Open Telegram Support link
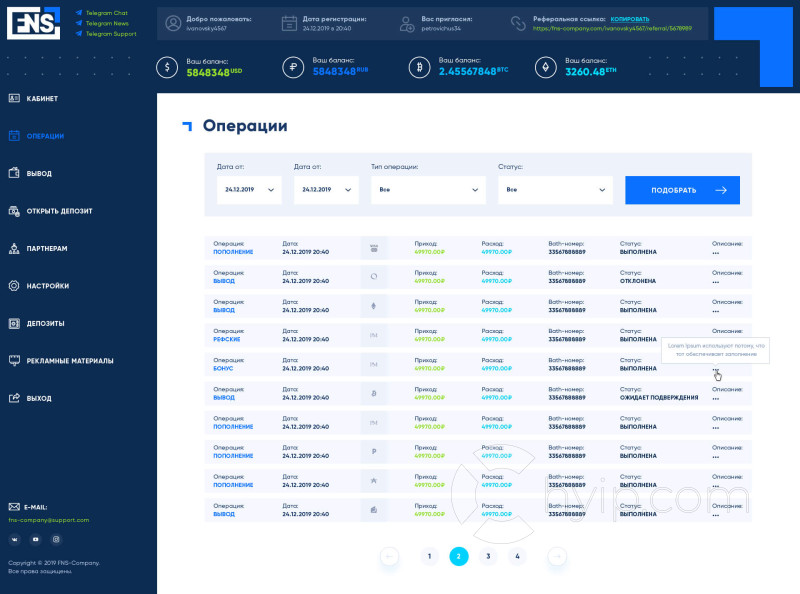The image size is (800, 594). [106, 34]
